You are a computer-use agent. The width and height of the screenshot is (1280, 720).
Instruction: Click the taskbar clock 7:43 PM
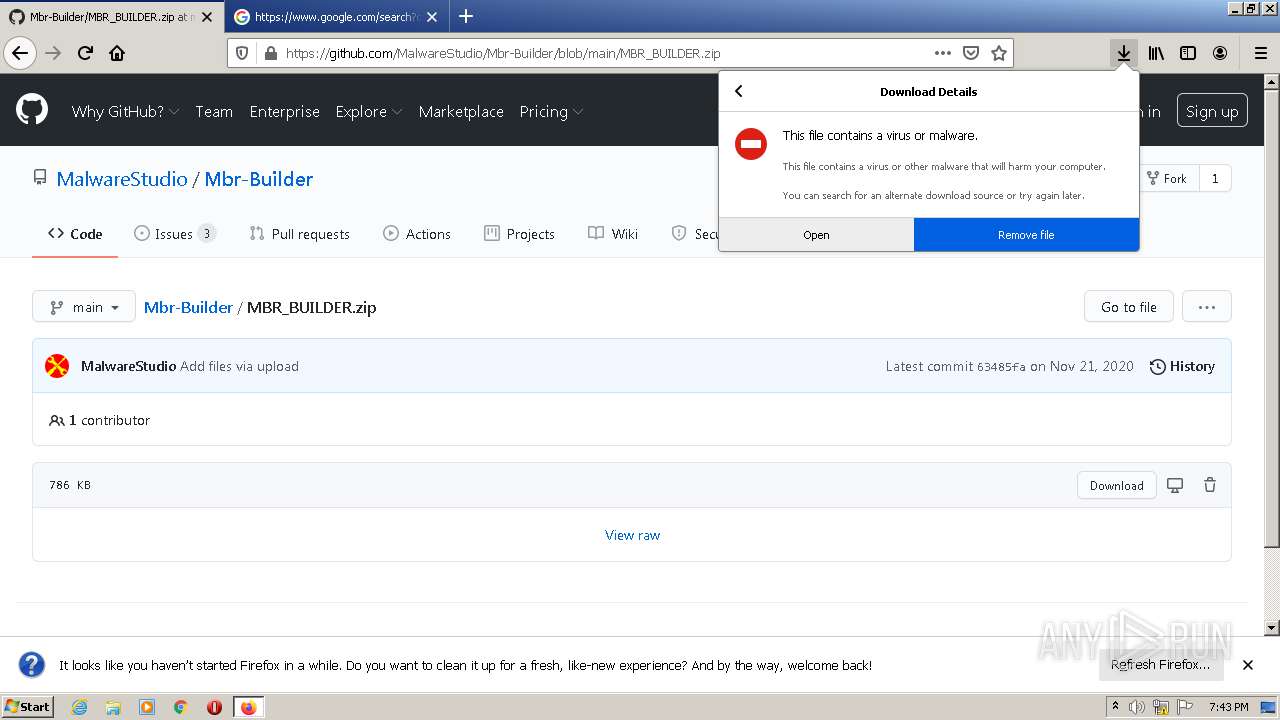click(1228, 707)
